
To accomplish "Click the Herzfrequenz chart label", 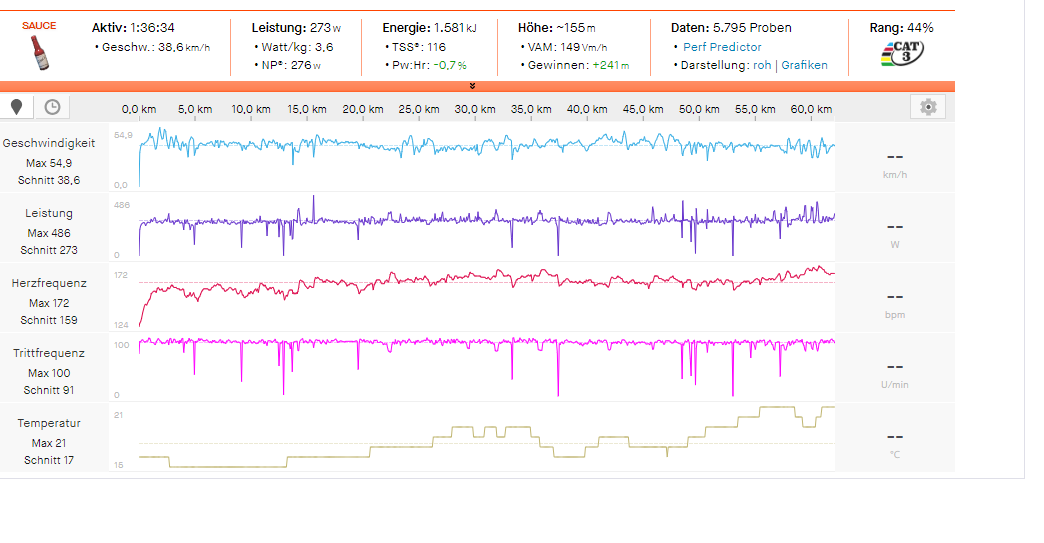I will 49,283.
